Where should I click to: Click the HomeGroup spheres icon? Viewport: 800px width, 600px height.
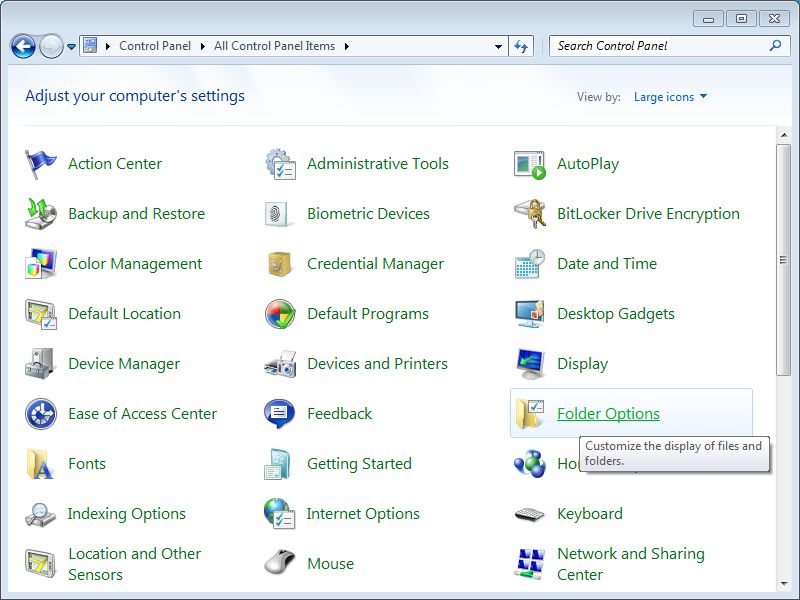(x=530, y=464)
